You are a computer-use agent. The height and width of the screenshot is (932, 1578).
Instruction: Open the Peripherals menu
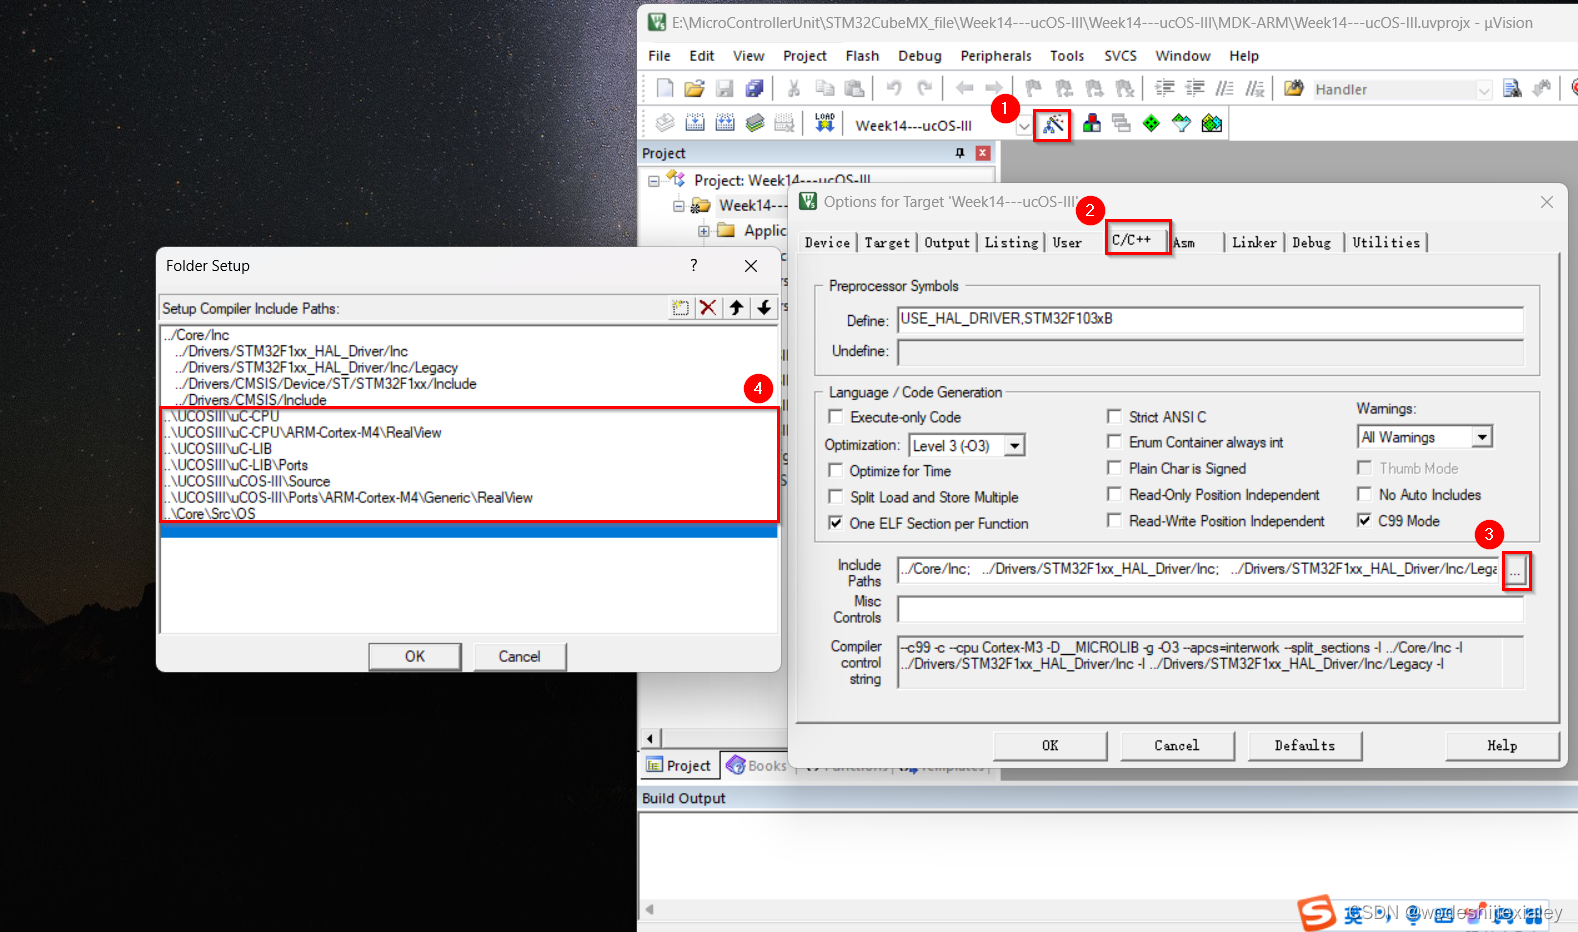996,56
